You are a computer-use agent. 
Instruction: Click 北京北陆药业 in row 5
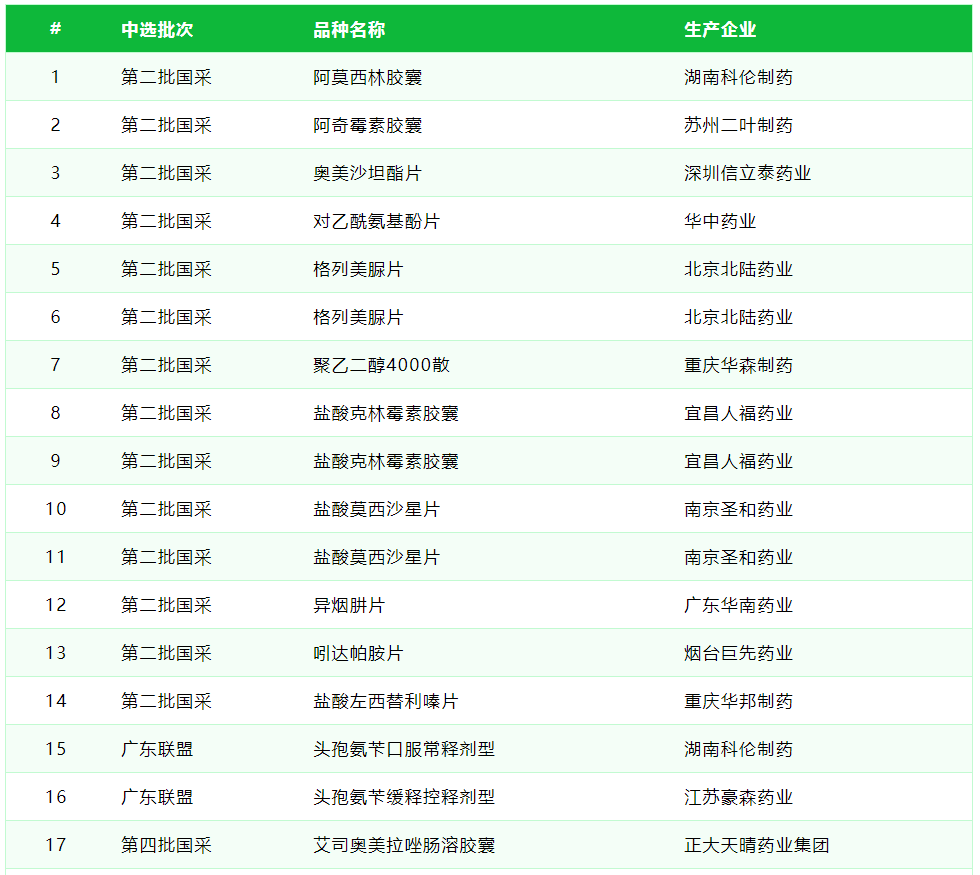(738, 269)
